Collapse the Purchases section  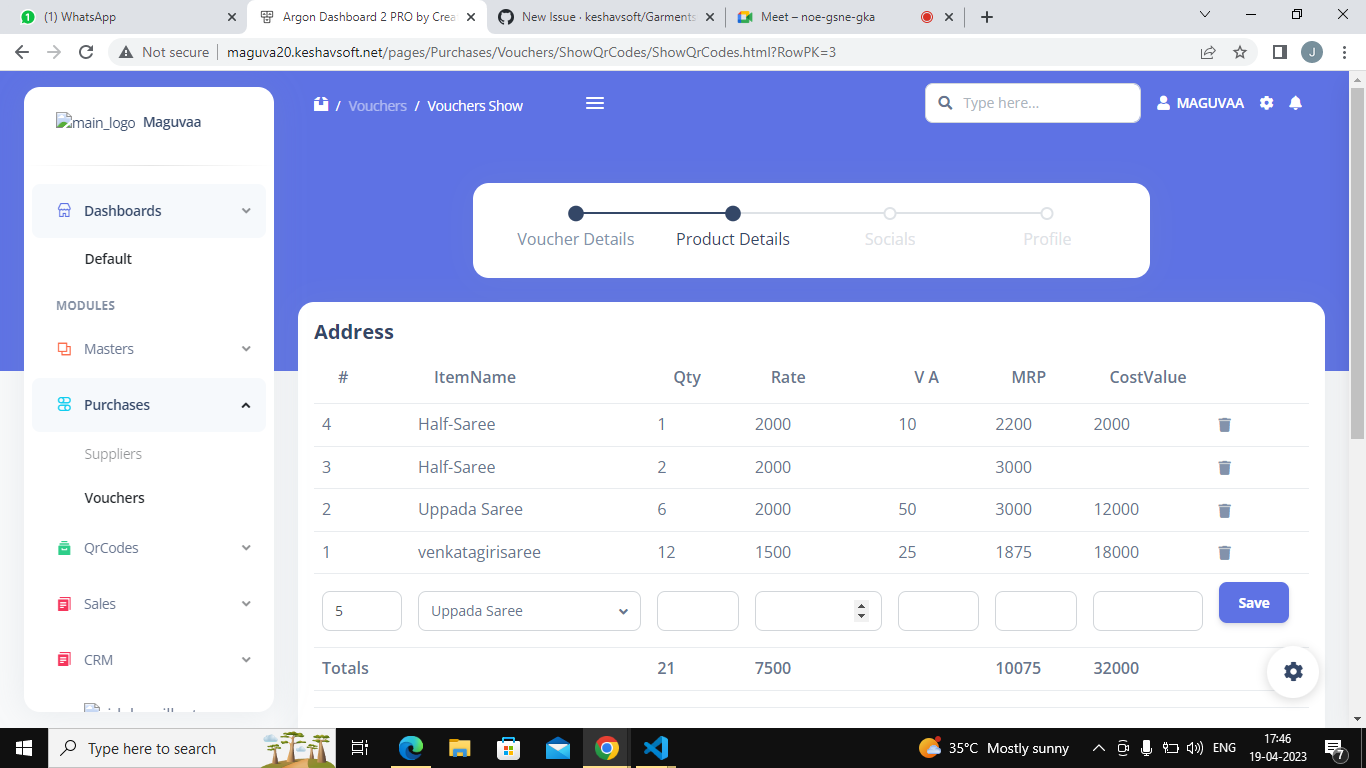click(x=246, y=405)
